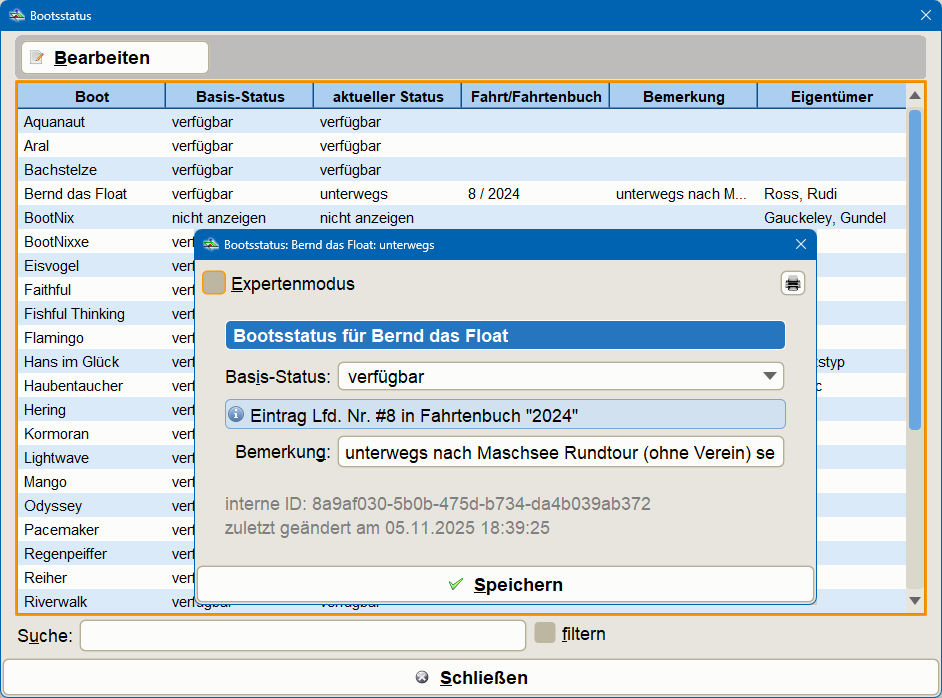
Task: Click the boat icon in the dialog title bar
Action: 212,244
